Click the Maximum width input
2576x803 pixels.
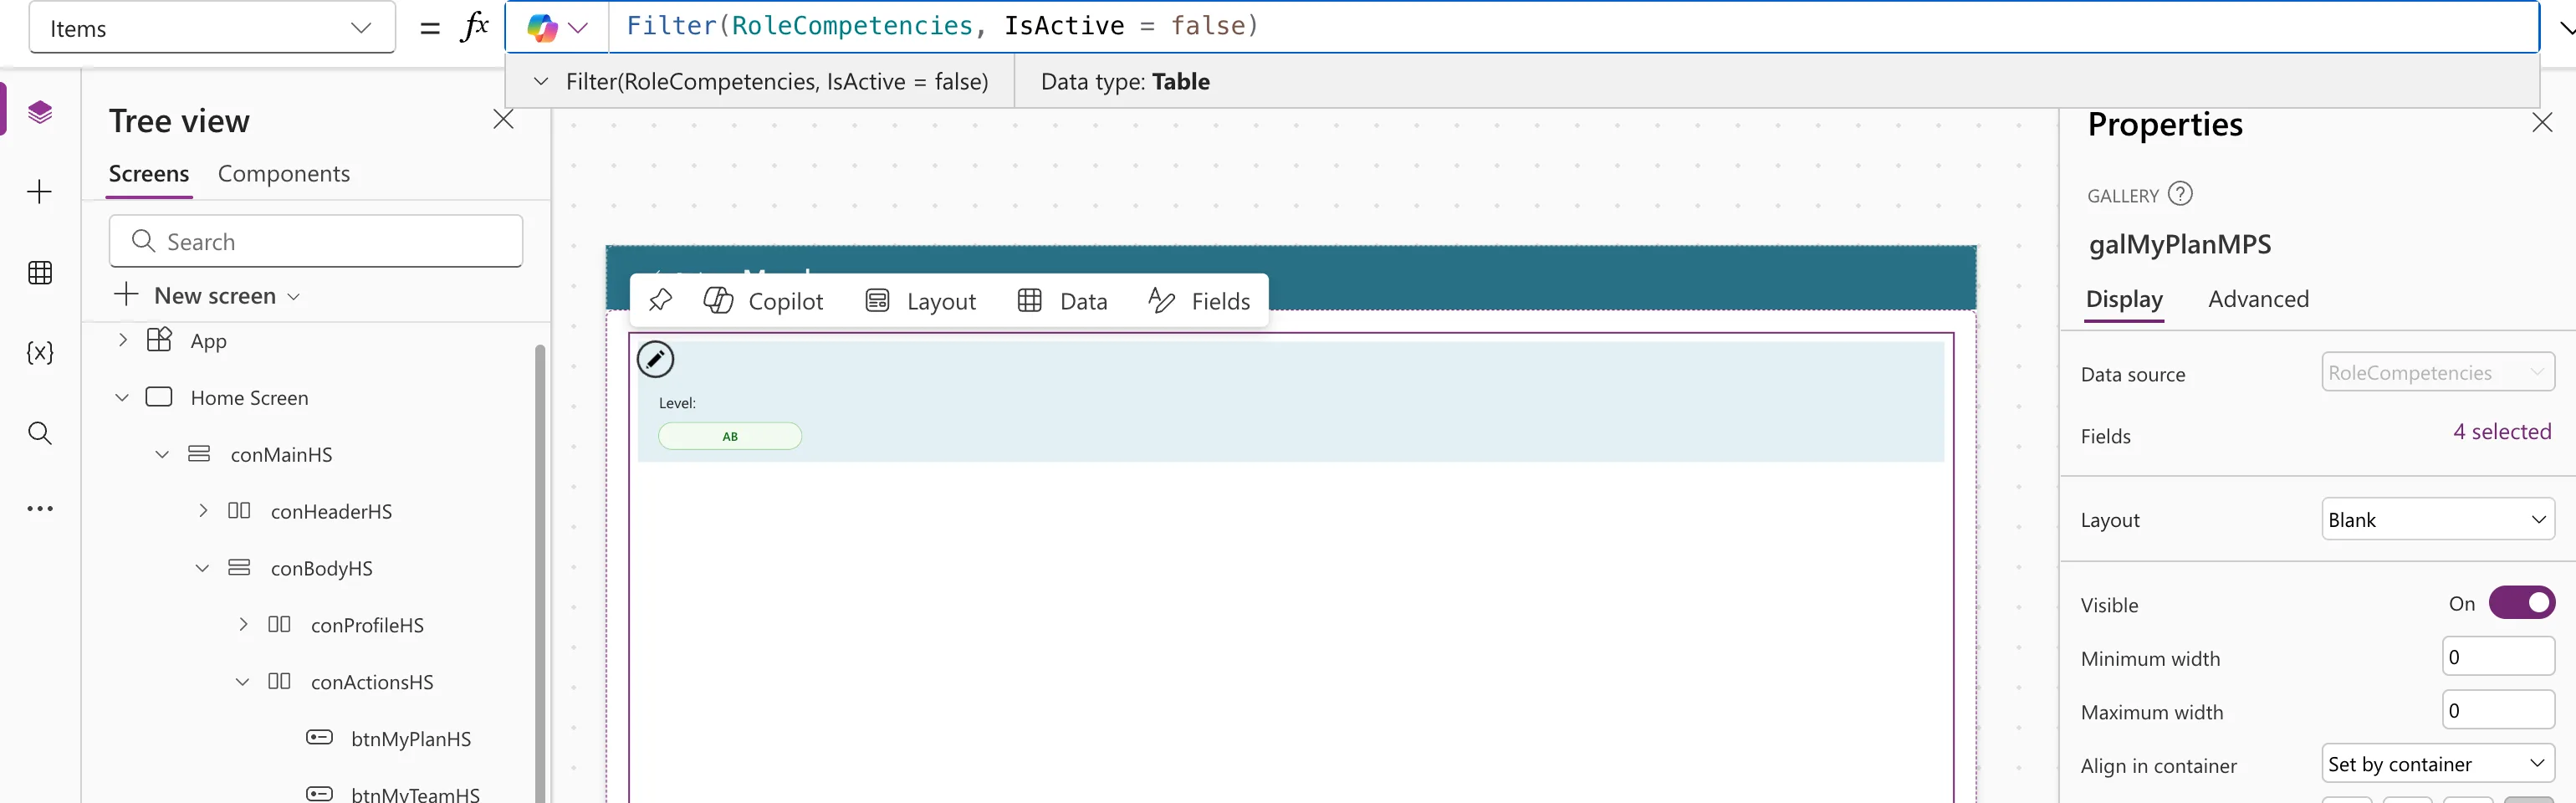click(x=2498, y=710)
